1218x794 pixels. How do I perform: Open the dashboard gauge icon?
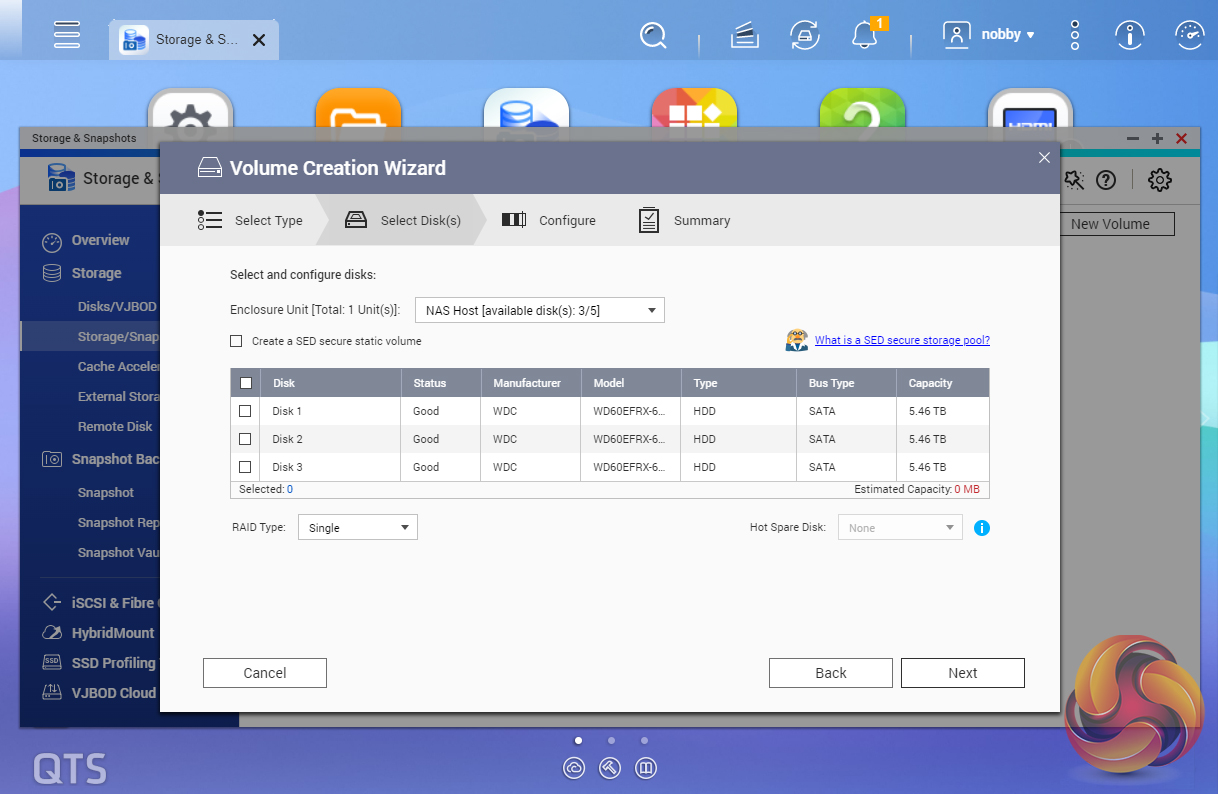pos(1189,36)
